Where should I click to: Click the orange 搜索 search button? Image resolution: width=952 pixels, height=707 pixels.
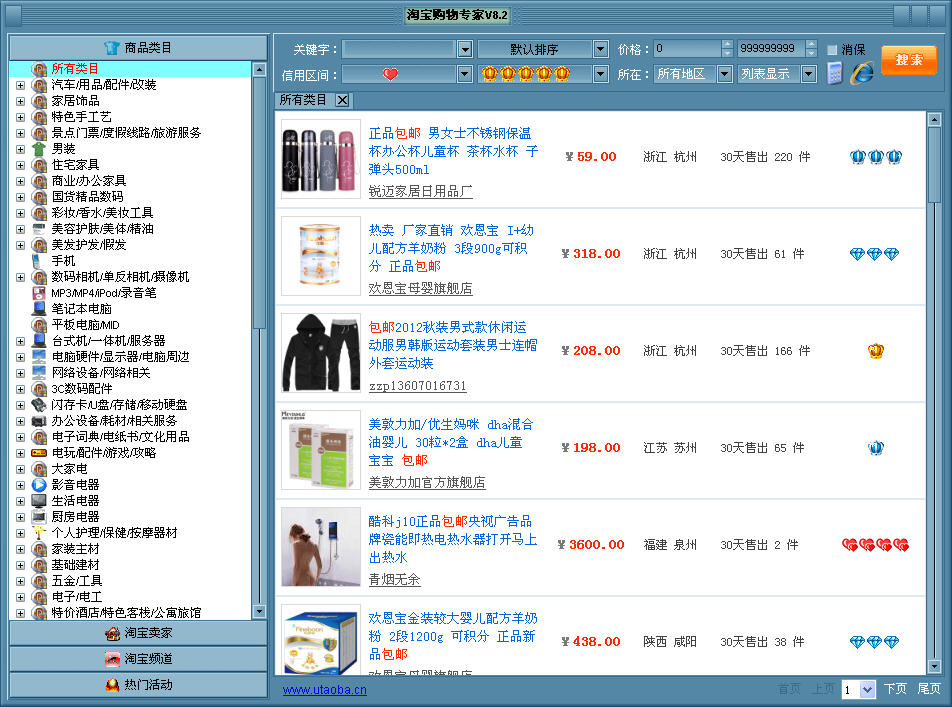click(x=908, y=60)
